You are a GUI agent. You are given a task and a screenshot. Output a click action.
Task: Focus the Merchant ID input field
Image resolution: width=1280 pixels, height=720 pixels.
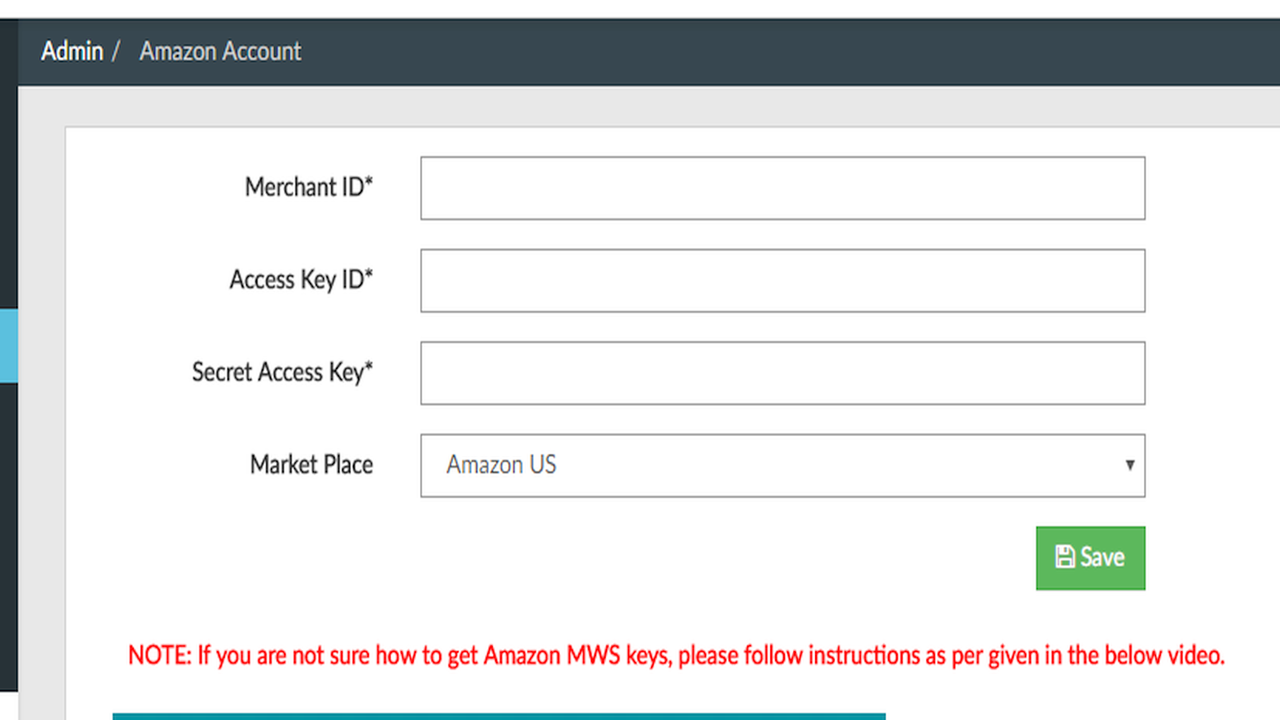point(782,188)
